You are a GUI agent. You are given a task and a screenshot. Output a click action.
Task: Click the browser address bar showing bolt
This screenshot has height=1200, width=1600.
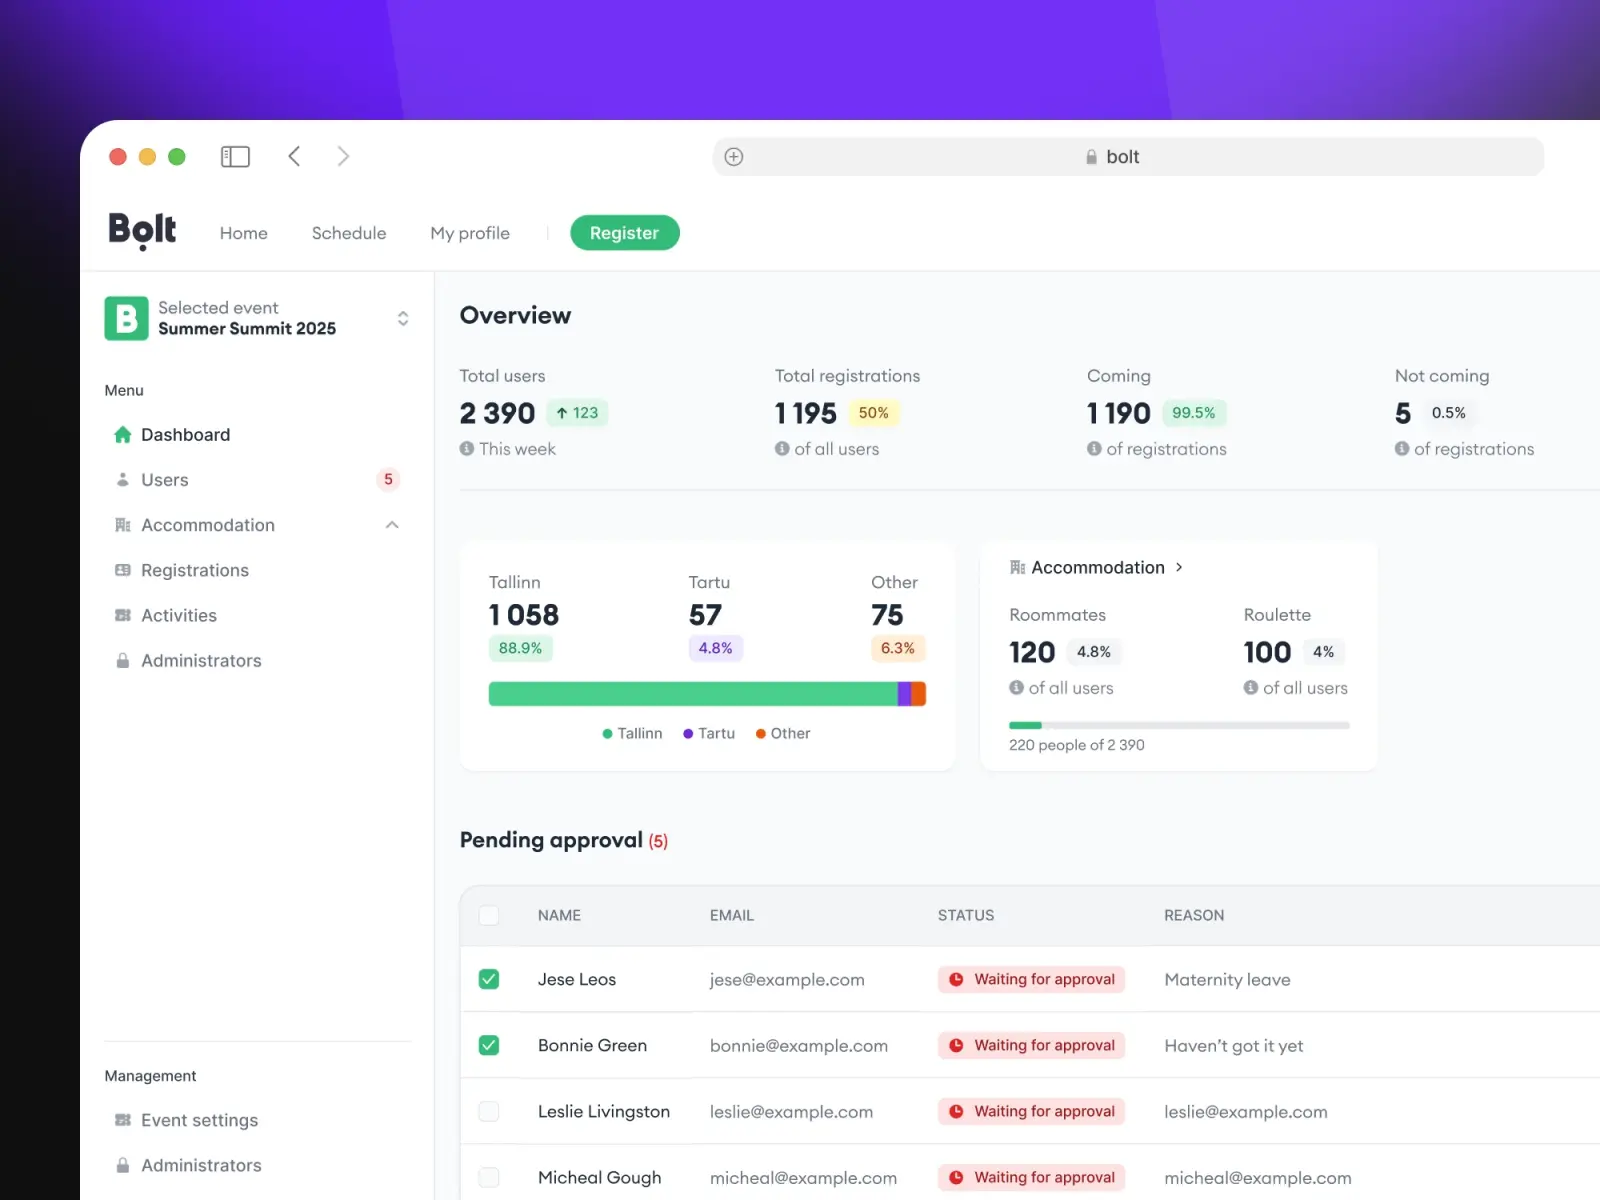coord(1128,157)
